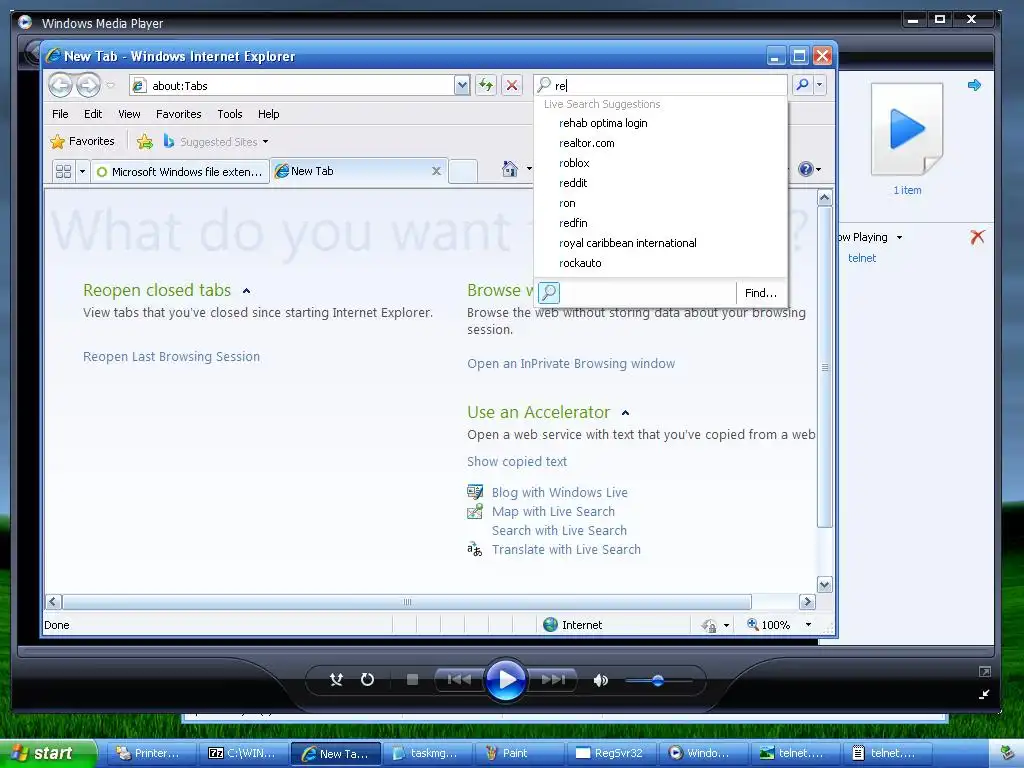Click Search with Live Search link
This screenshot has height=768, width=1024.
click(x=559, y=530)
